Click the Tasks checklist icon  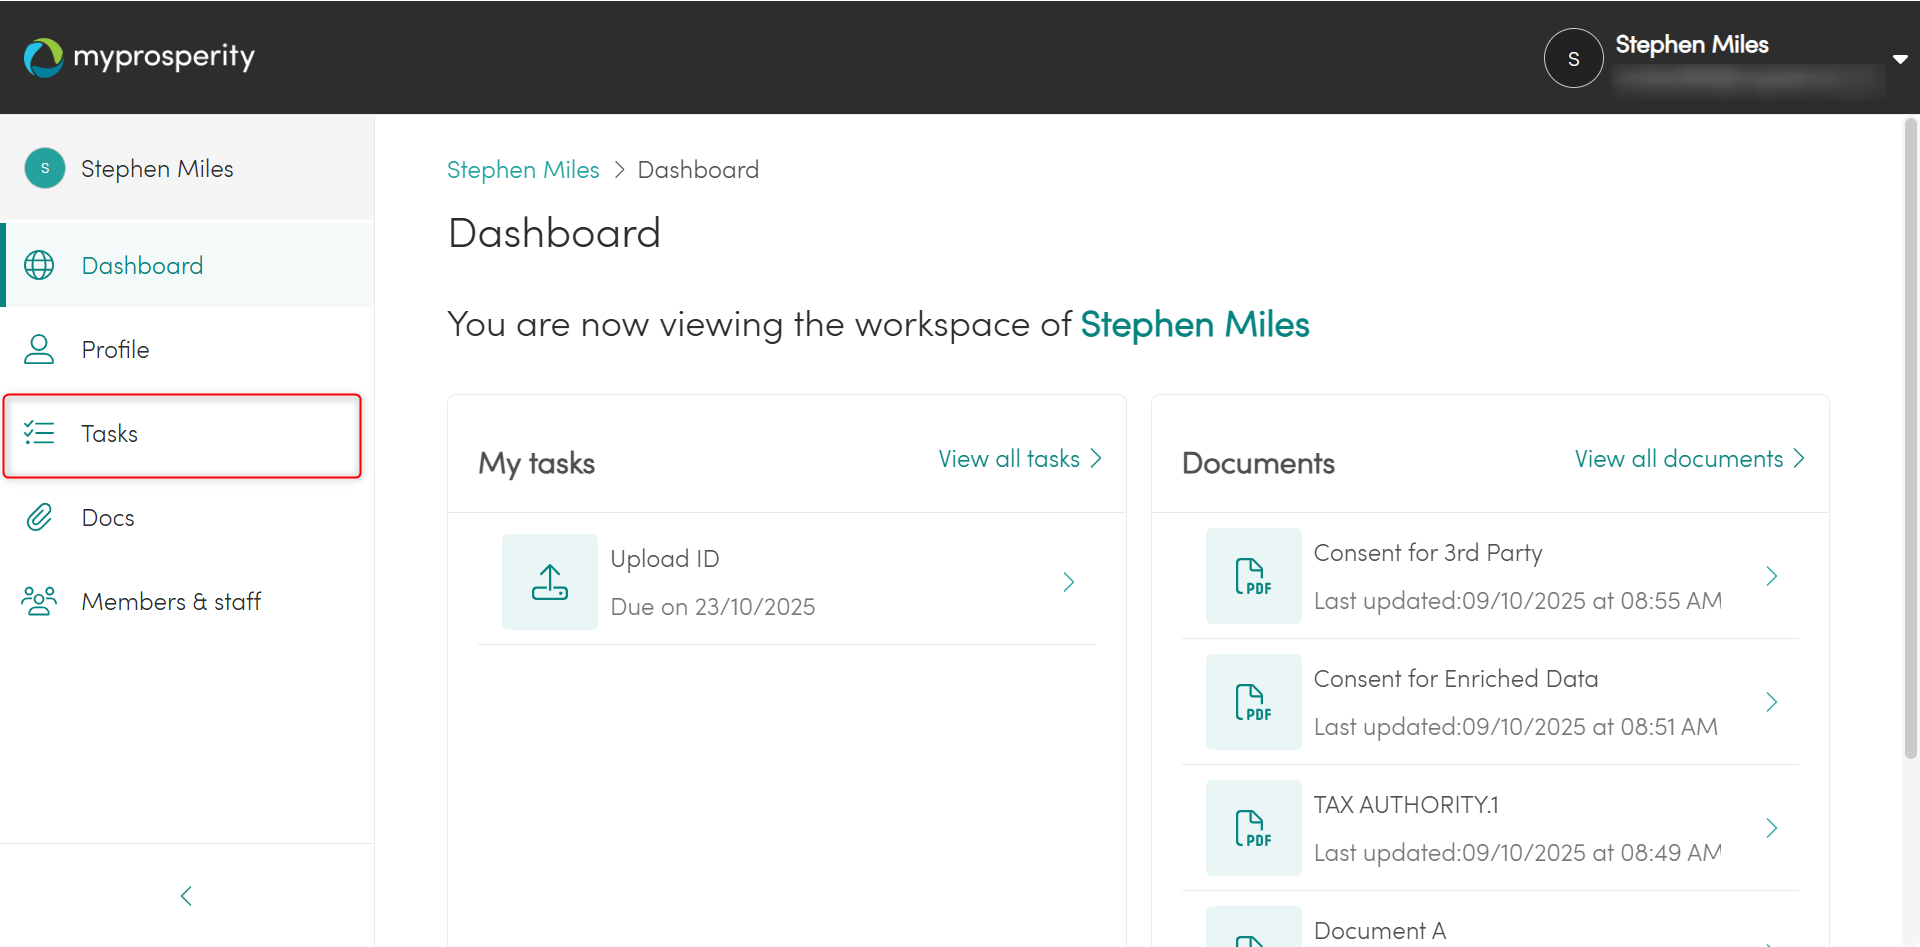39,433
